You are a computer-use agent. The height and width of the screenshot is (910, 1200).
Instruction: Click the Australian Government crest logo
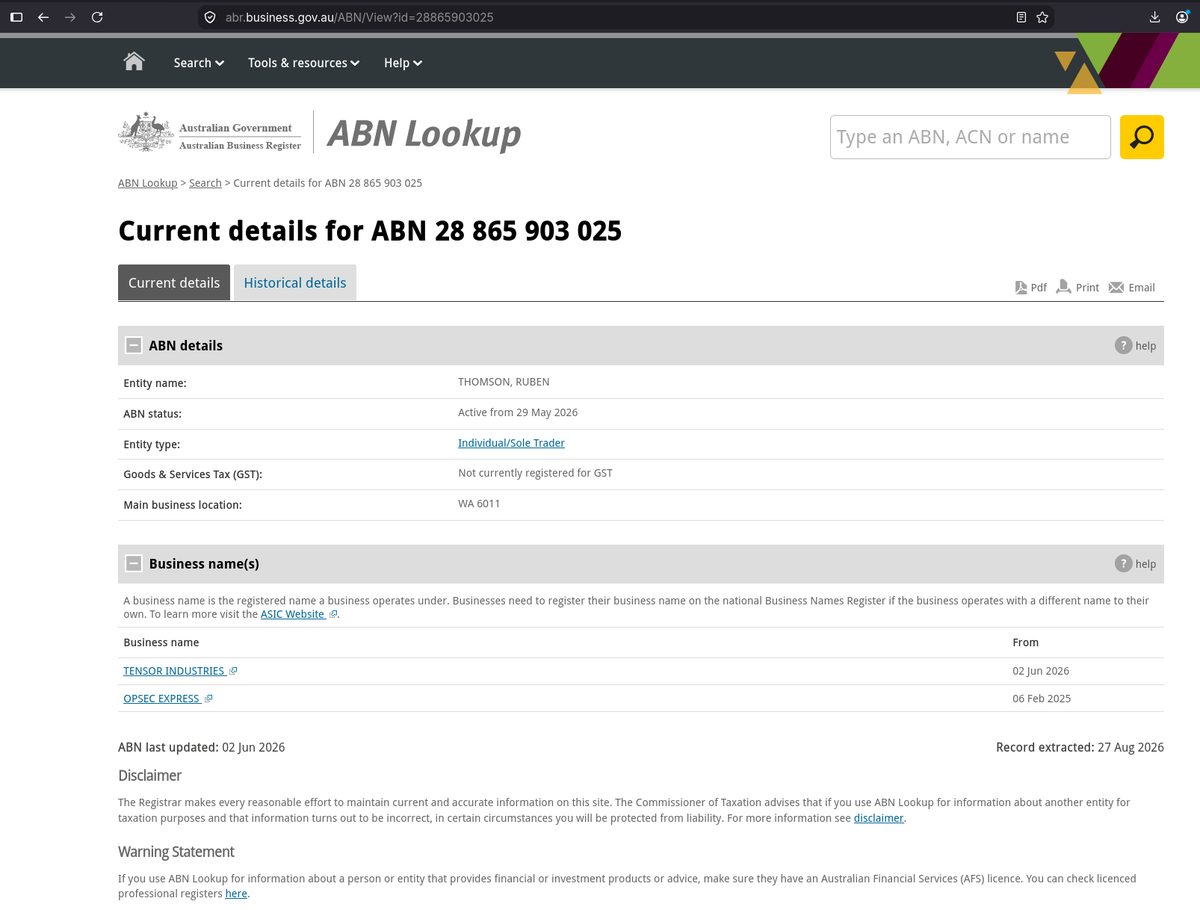146,132
